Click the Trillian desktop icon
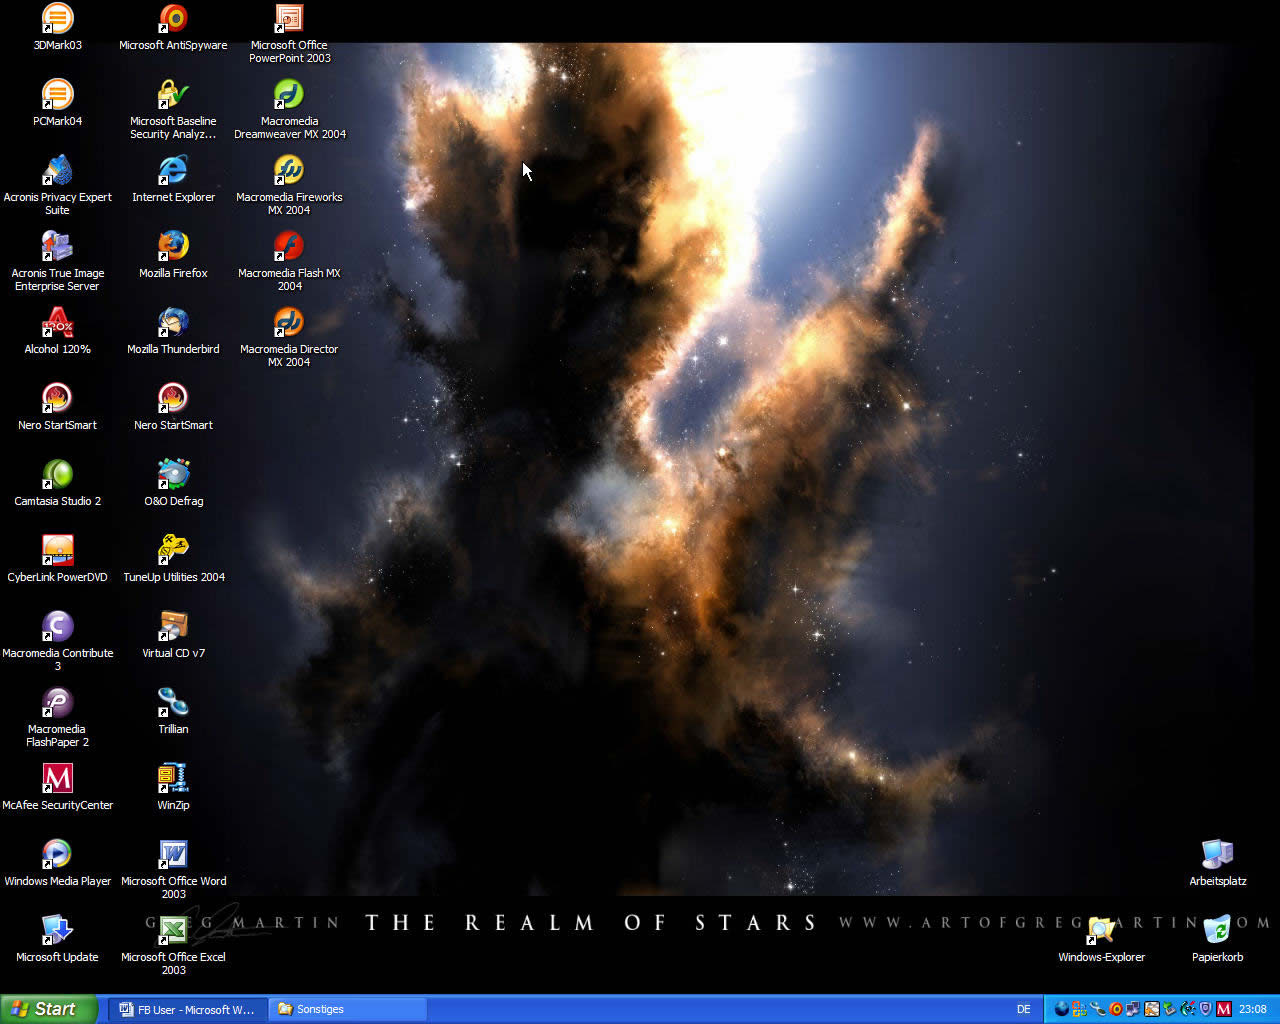This screenshot has height=1024, width=1280. [x=173, y=712]
